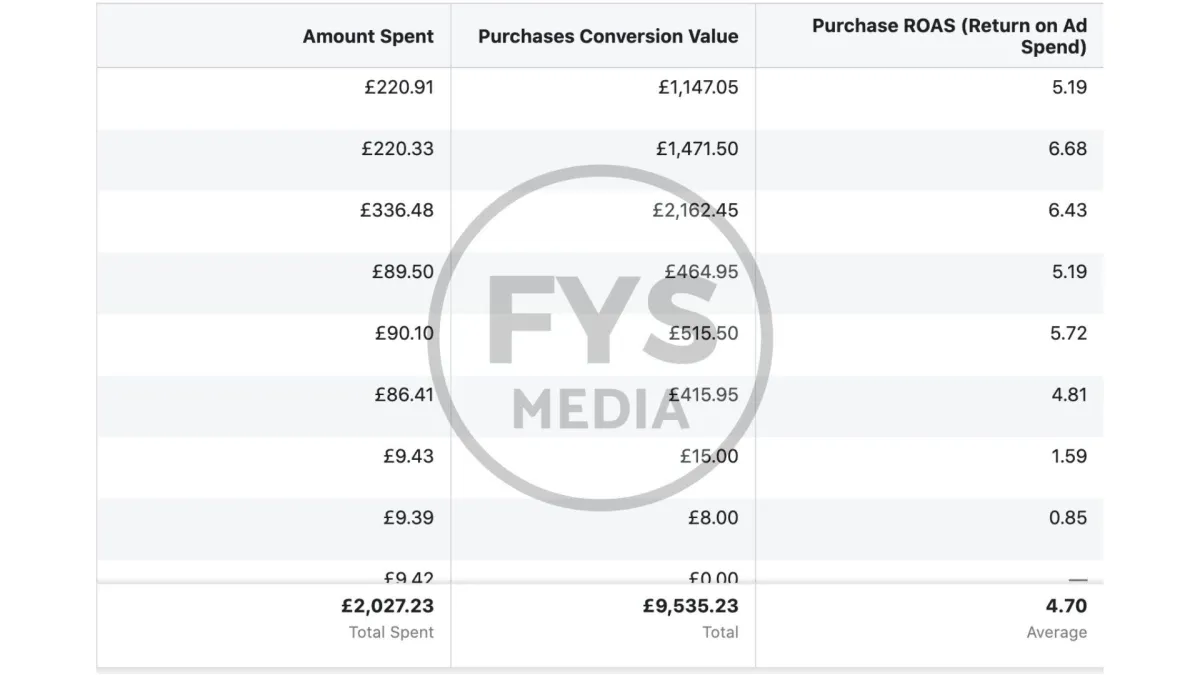Click the 6.68 ROAS value
The image size is (1200, 675).
[x=1069, y=149]
